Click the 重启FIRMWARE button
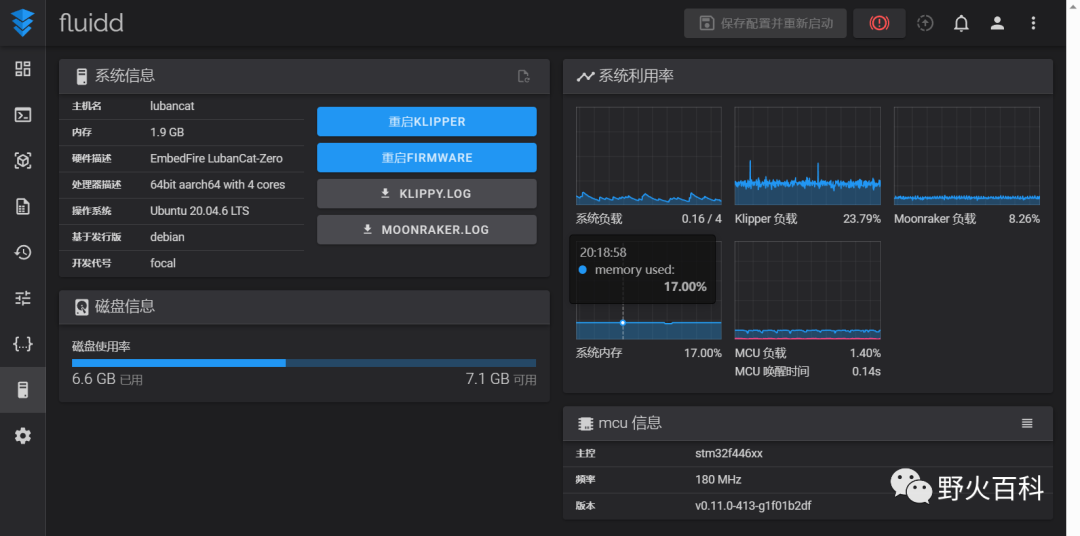This screenshot has height=536, width=1080. [x=426, y=158]
